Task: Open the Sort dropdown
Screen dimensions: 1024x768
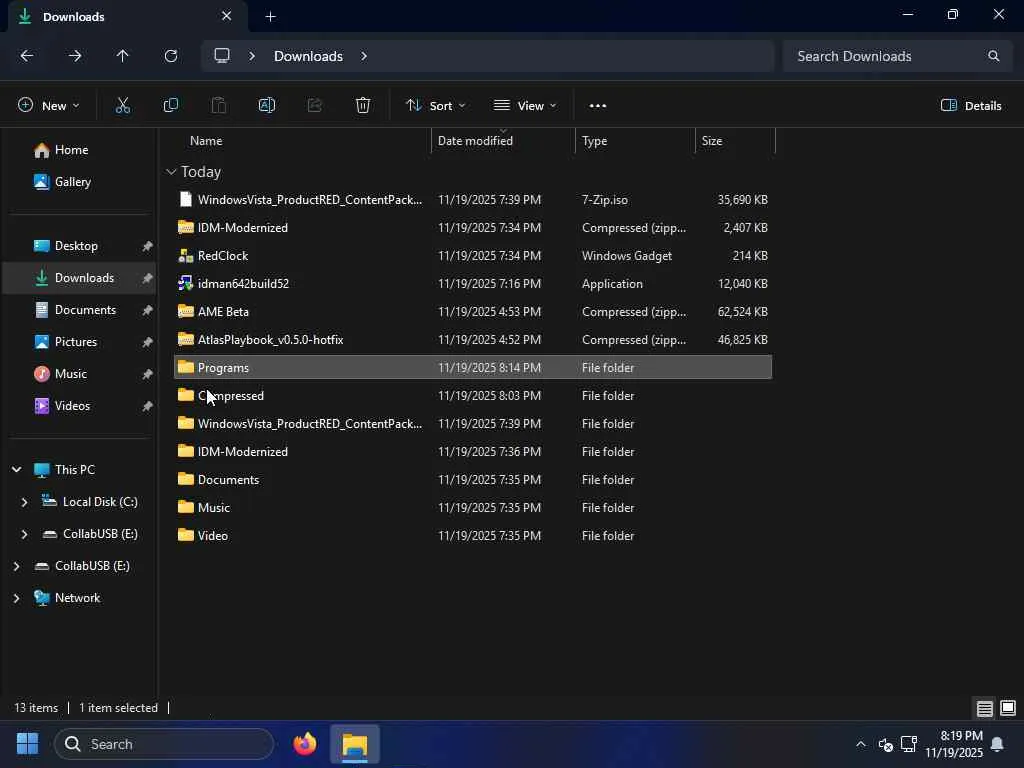Action: coord(436,105)
